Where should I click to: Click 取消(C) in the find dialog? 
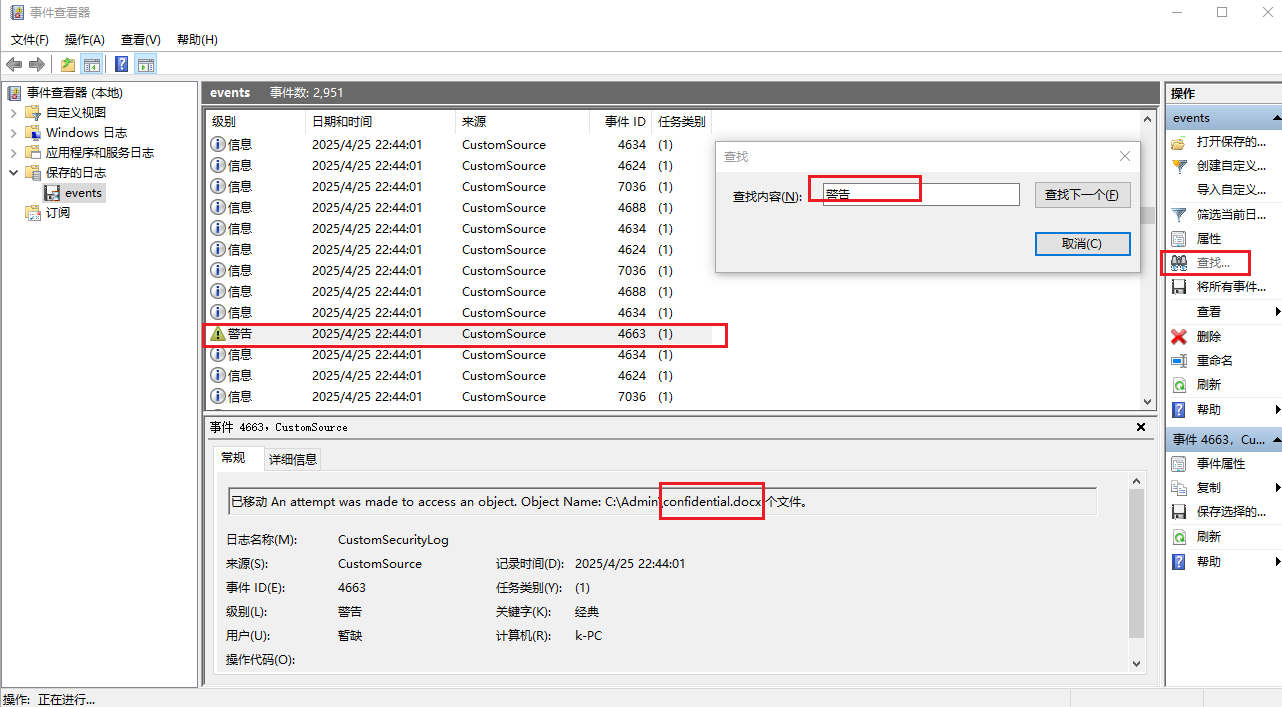coord(1081,244)
